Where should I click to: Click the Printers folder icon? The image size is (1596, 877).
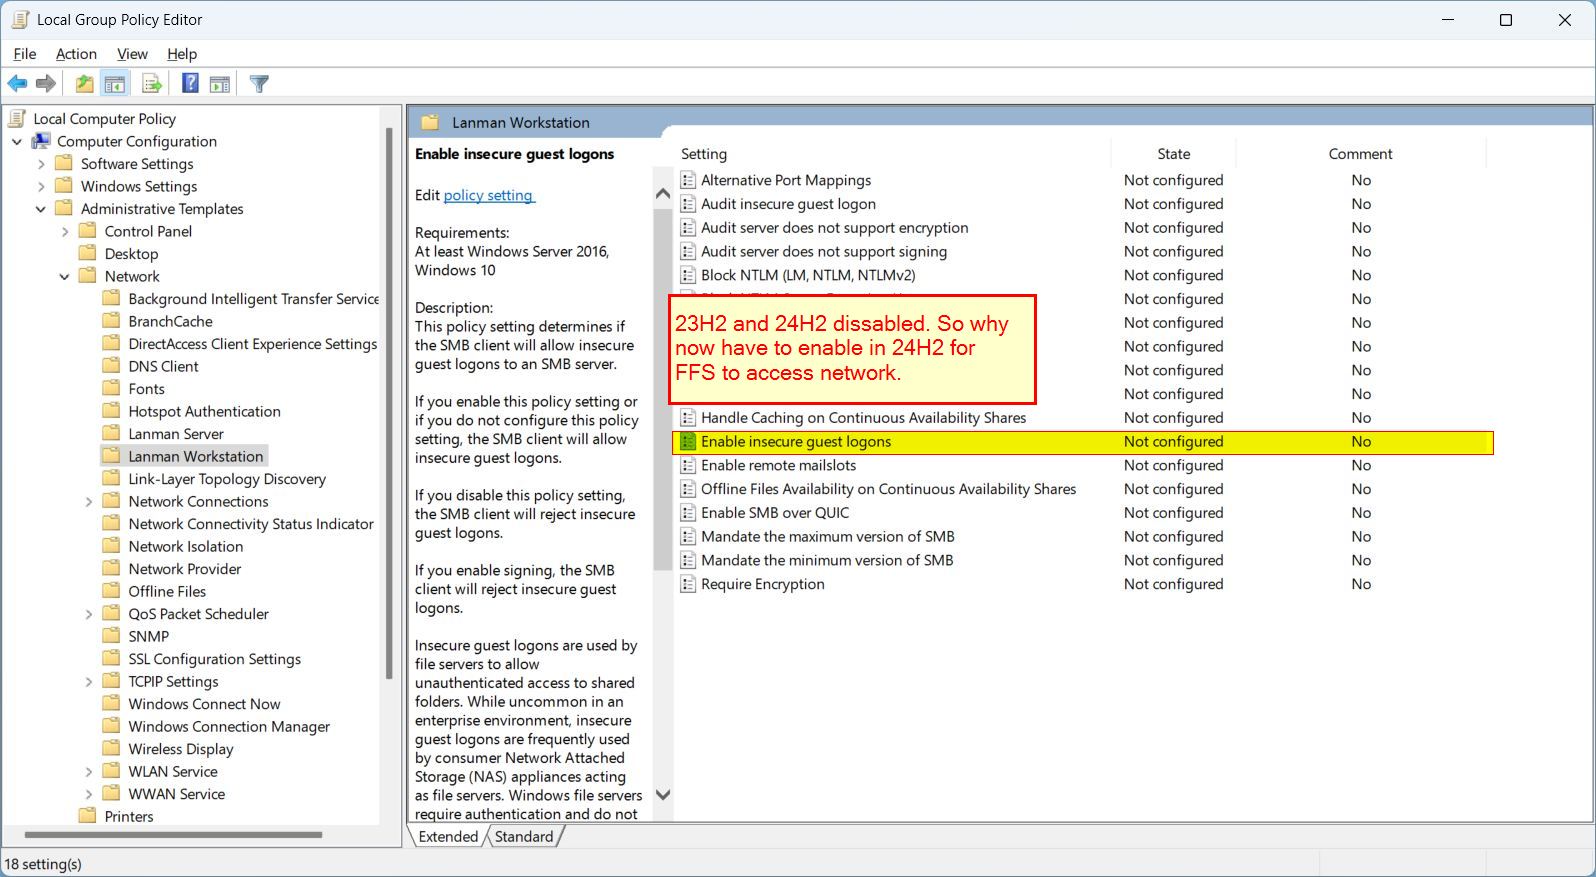pos(88,816)
